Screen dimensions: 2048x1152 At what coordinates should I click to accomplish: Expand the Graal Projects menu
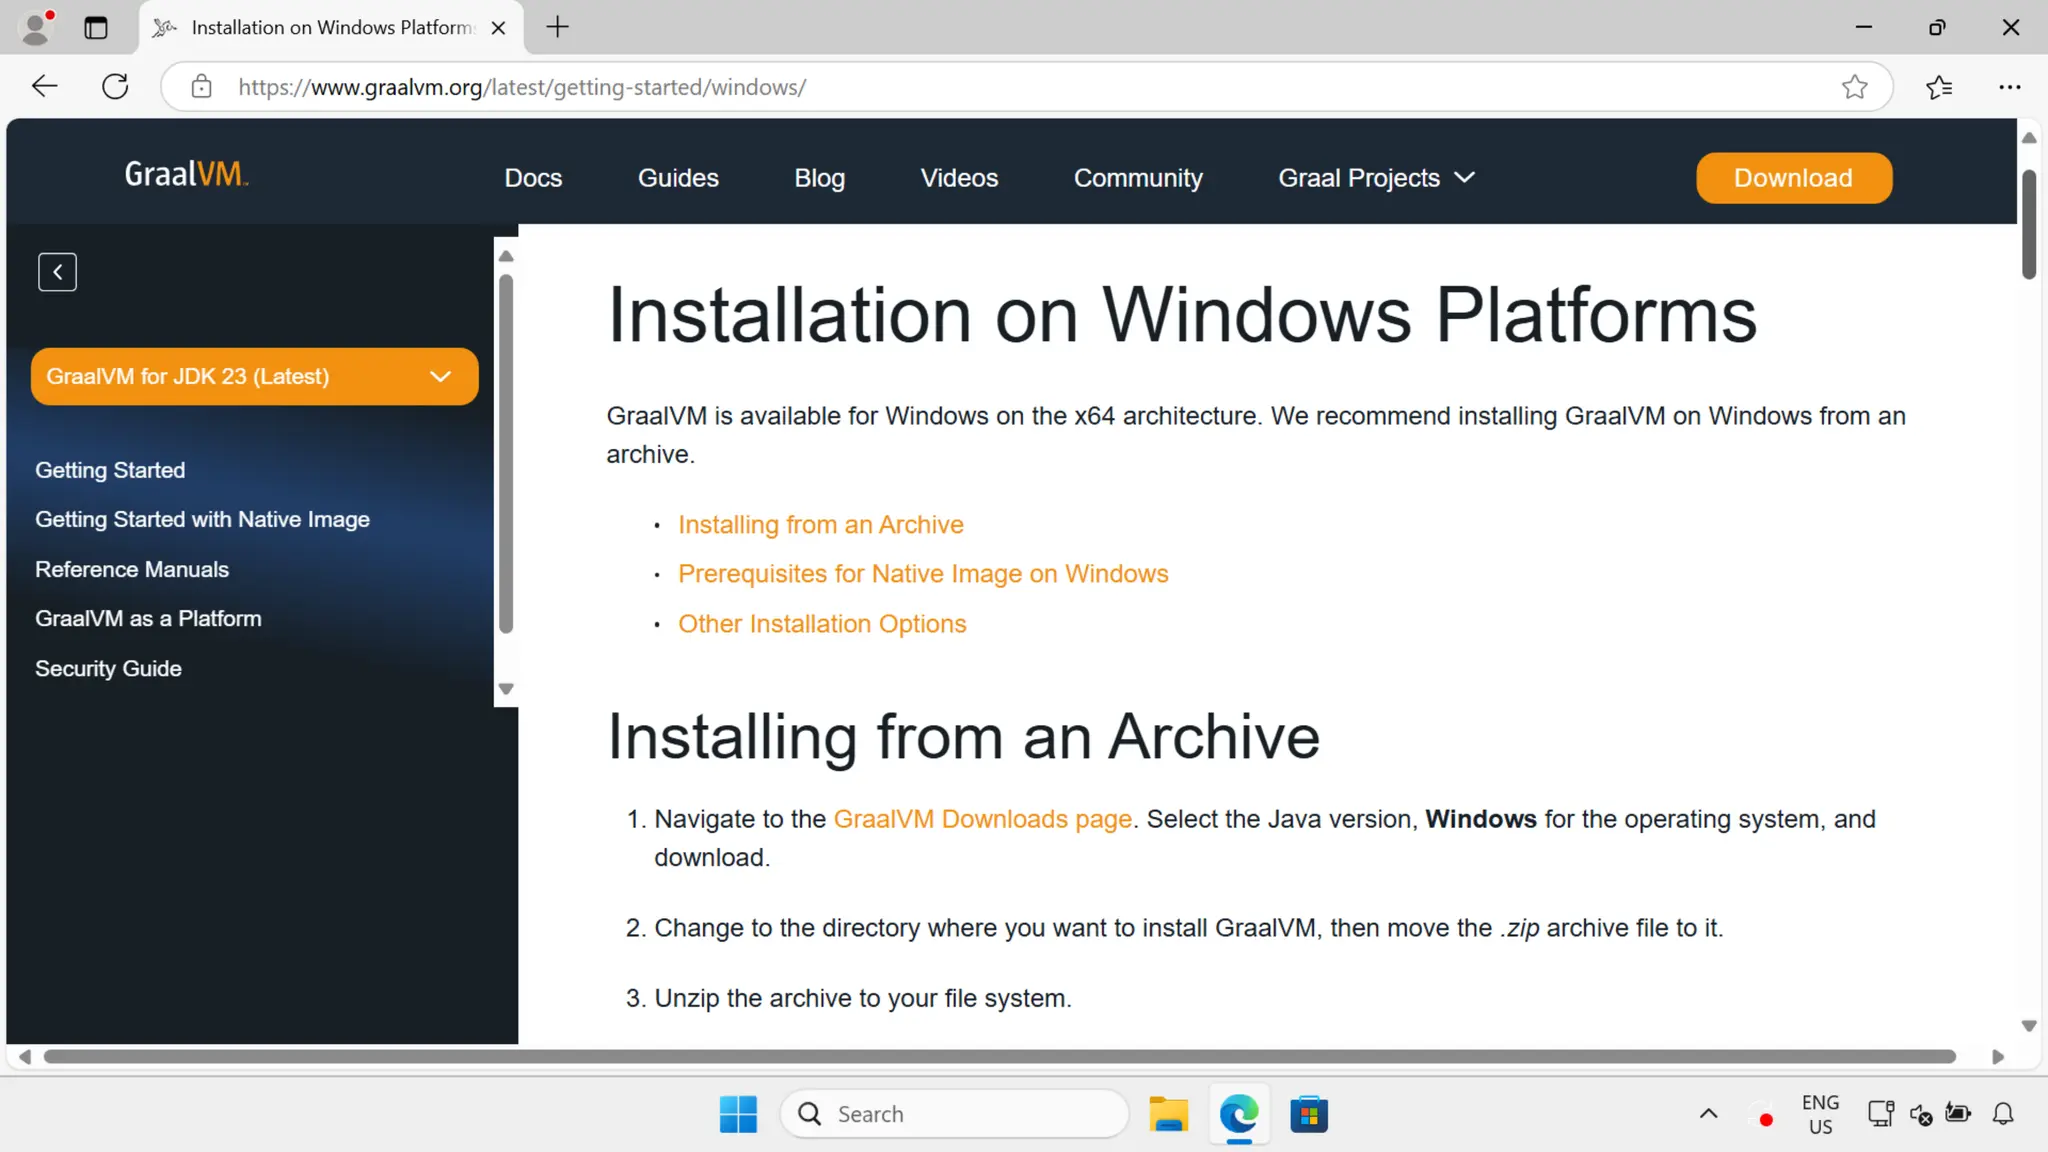click(1376, 178)
